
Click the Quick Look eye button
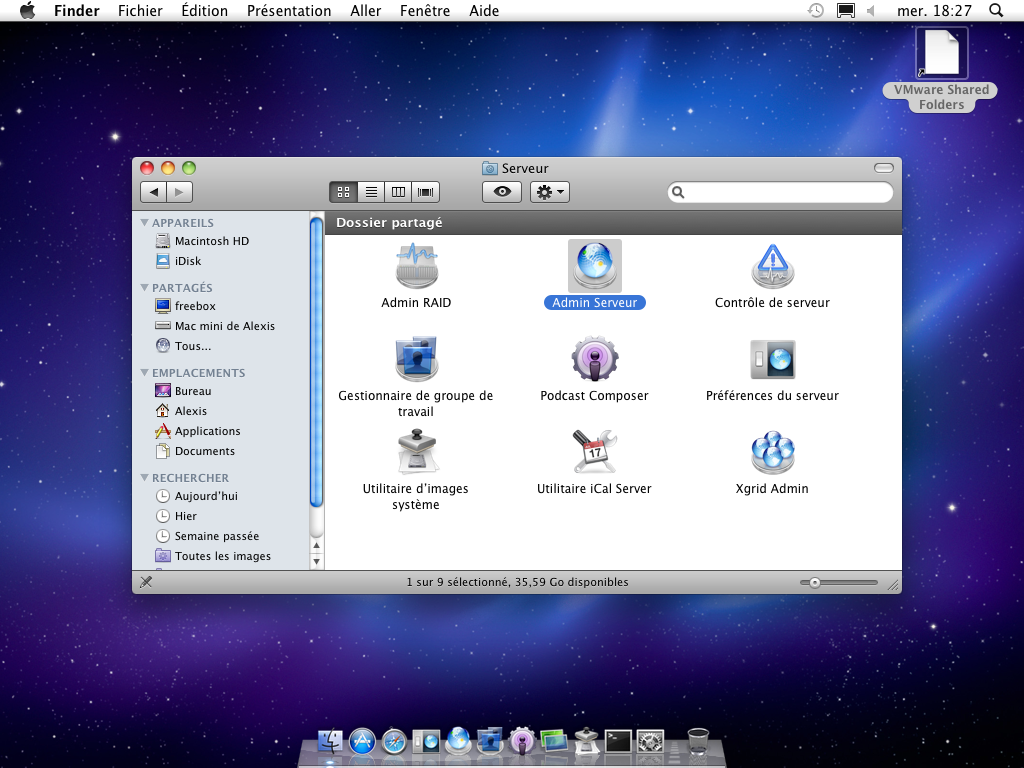point(502,192)
